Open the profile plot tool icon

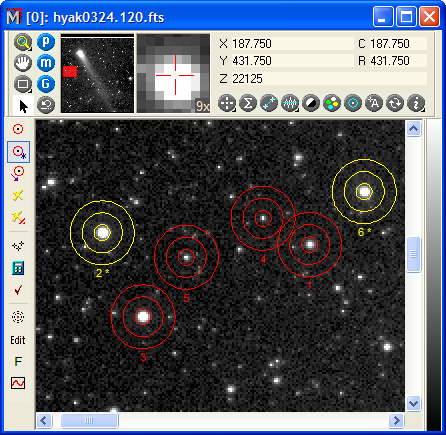click(x=290, y=103)
